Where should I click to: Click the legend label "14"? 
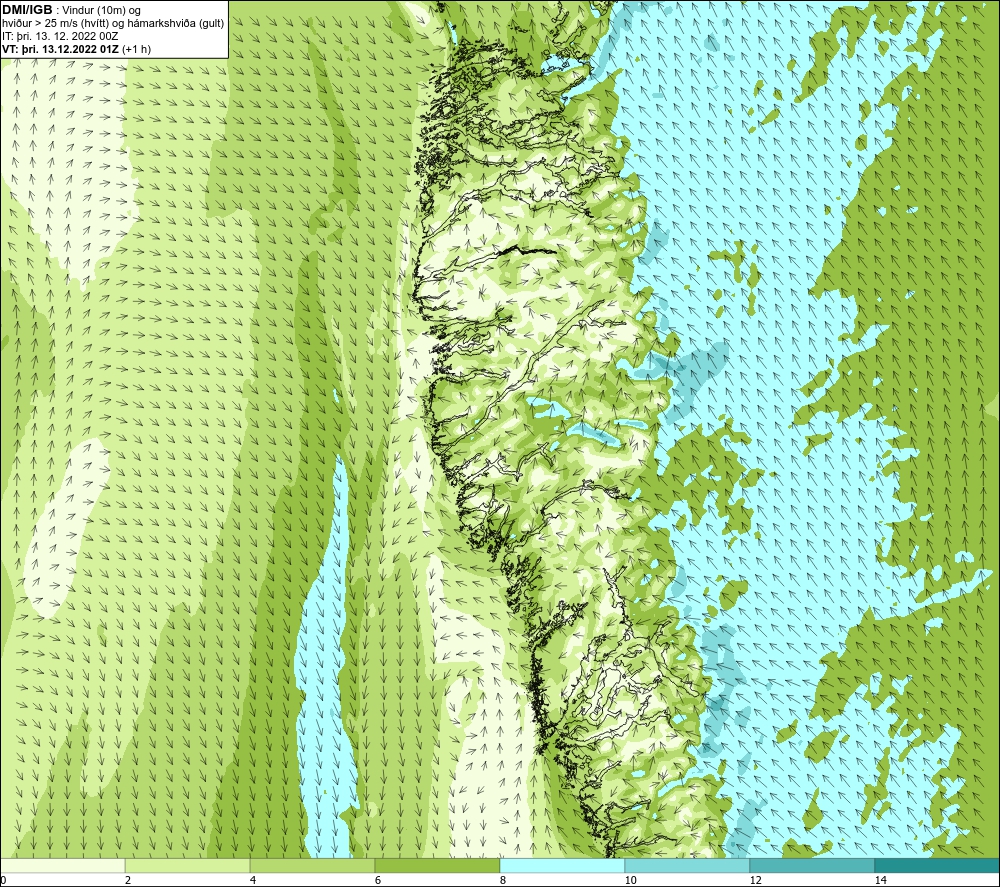point(880,880)
